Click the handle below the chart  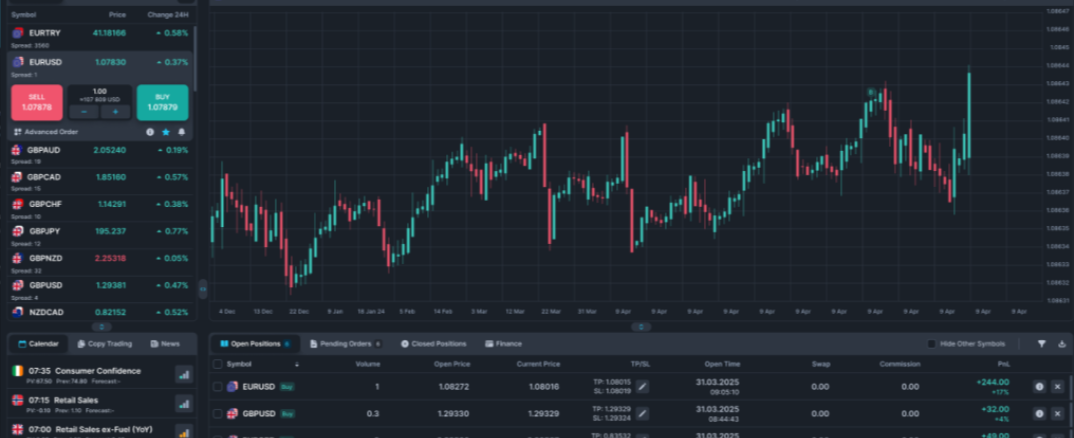pos(640,327)
